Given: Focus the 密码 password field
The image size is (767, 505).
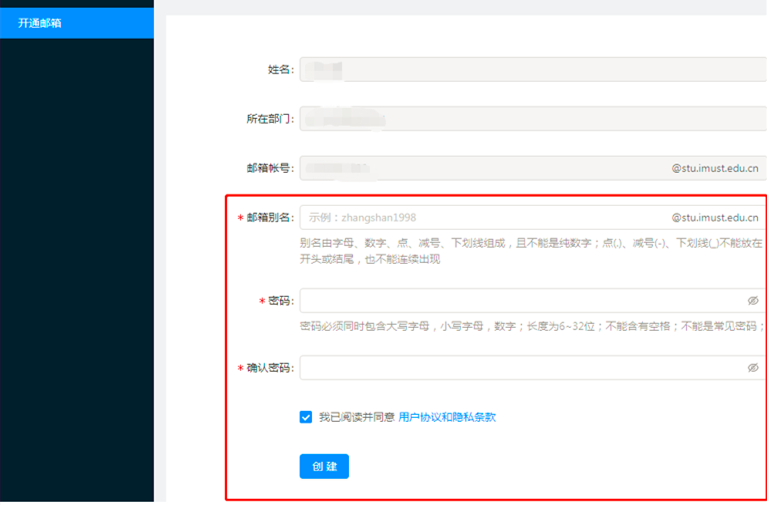Looking at the screenshot, I should (x=533, y=300).
